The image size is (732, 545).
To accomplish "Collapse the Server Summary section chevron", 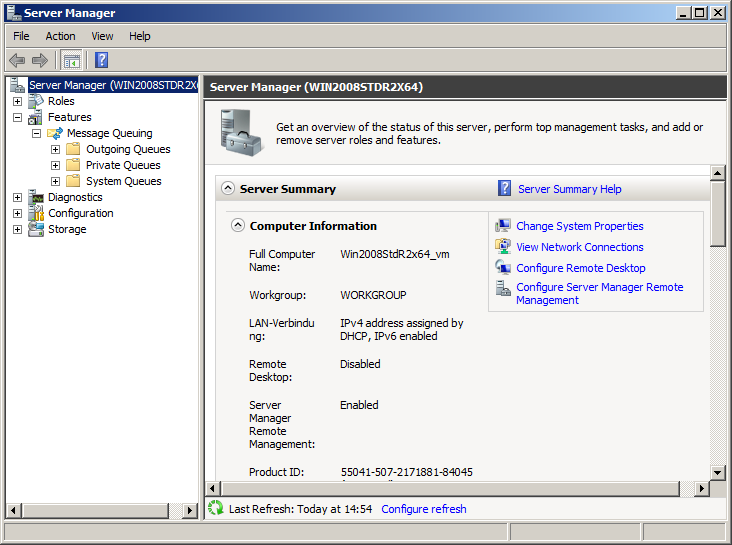I will click(x=227, y=188).
